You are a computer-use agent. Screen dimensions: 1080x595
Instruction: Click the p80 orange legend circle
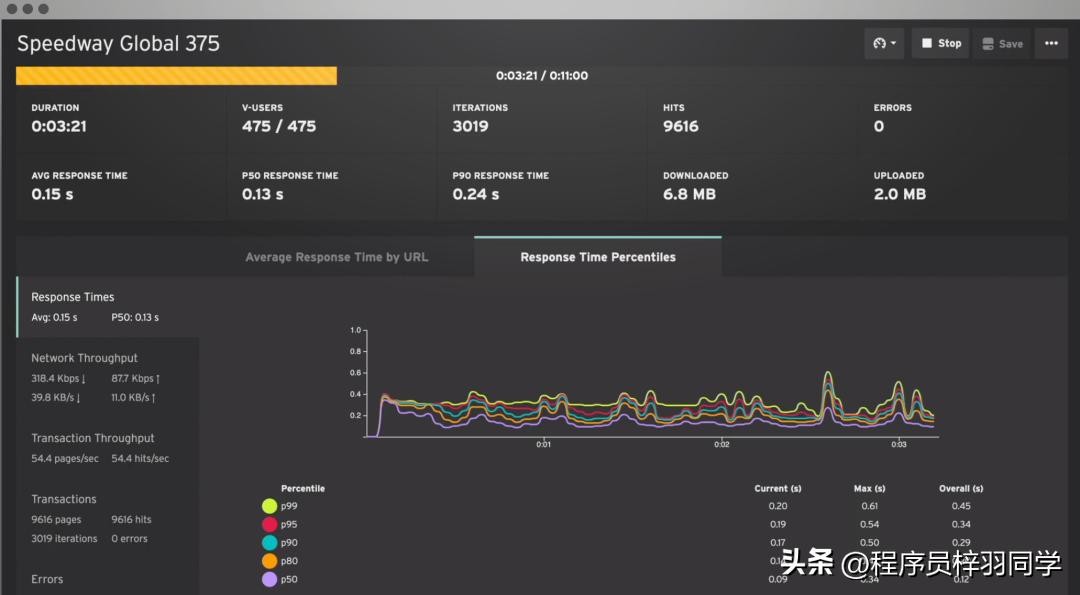(269, 561)
